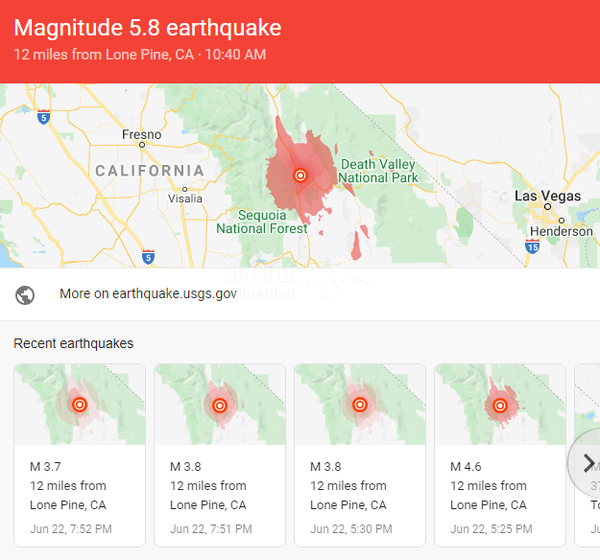
Task: Click the globe icon beside the USGS link
Action: [x=26, y=295]
